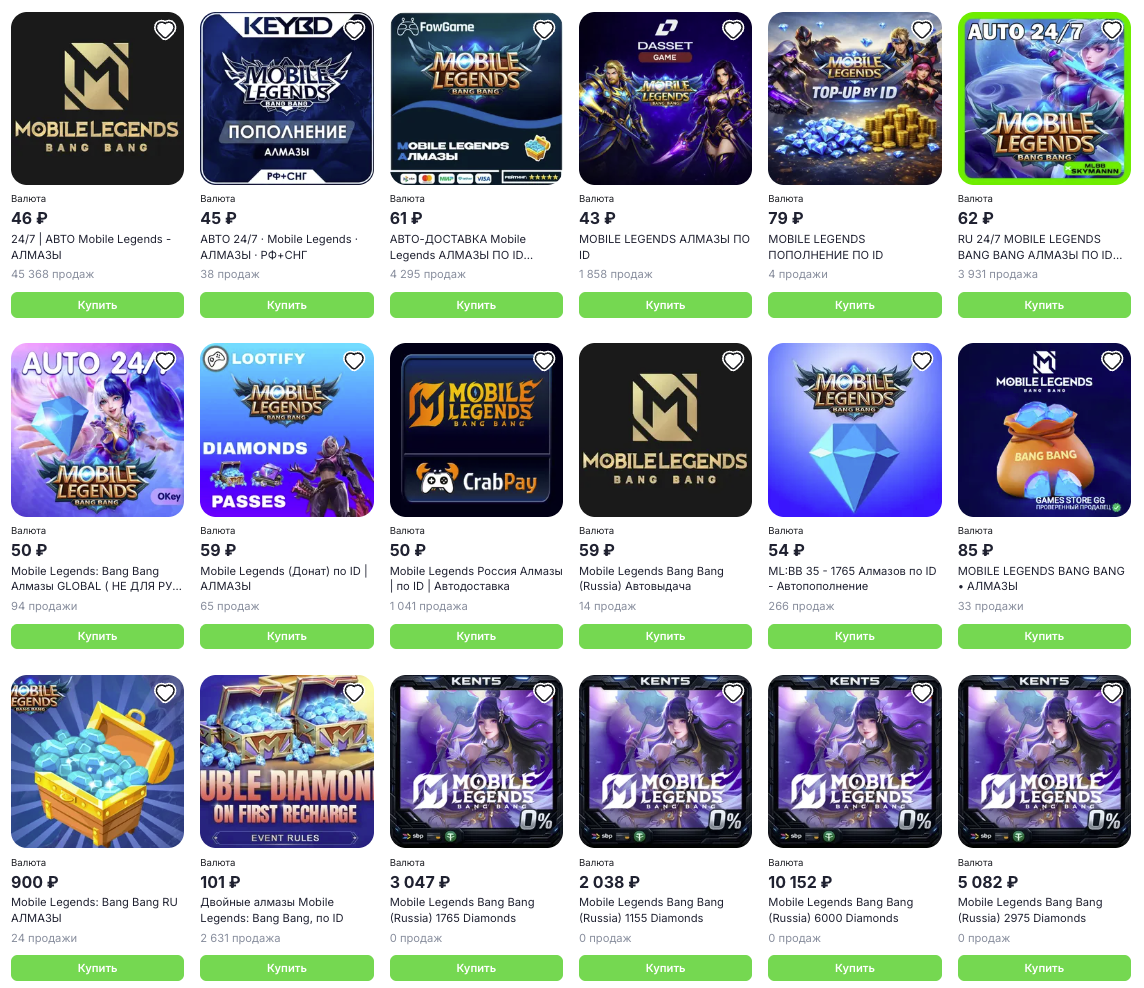Open the AUTO 24/7 green-bordered listing image
Viewport: 1144px width, 988px height.
click(1044, 99)
